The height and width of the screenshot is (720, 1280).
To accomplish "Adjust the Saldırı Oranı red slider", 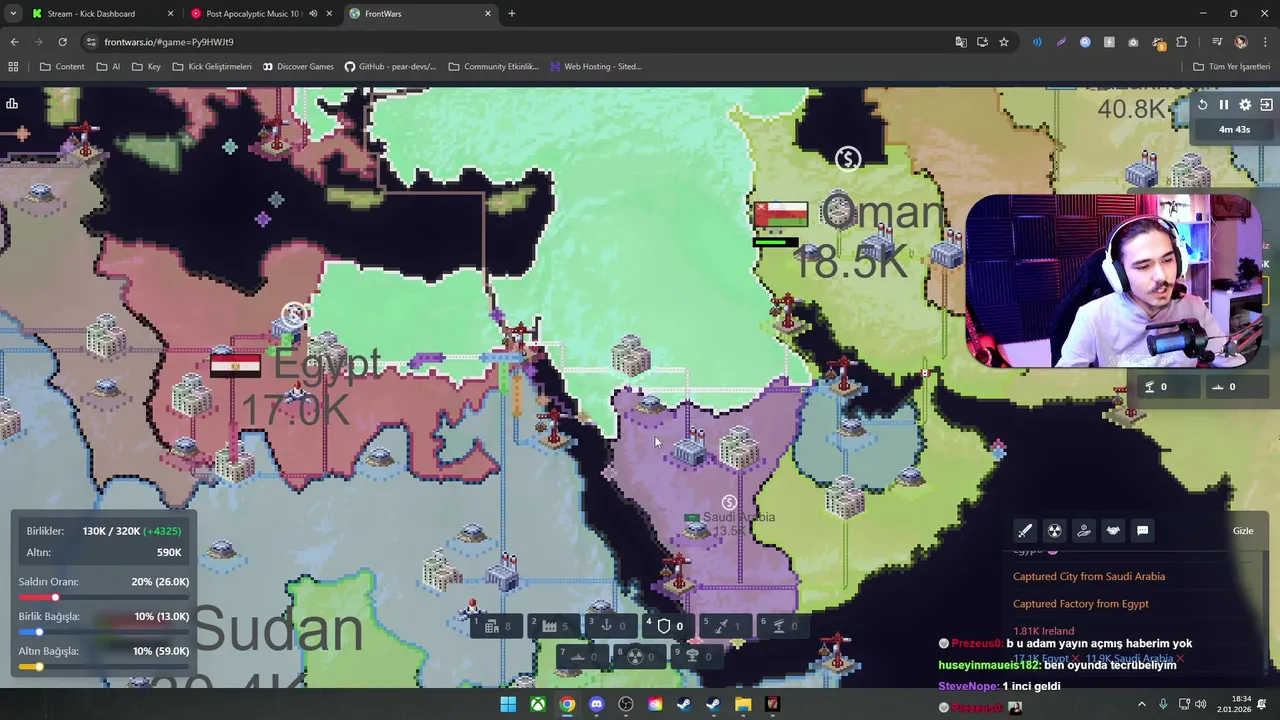I will pyautogui.click(x=105, y=597).
